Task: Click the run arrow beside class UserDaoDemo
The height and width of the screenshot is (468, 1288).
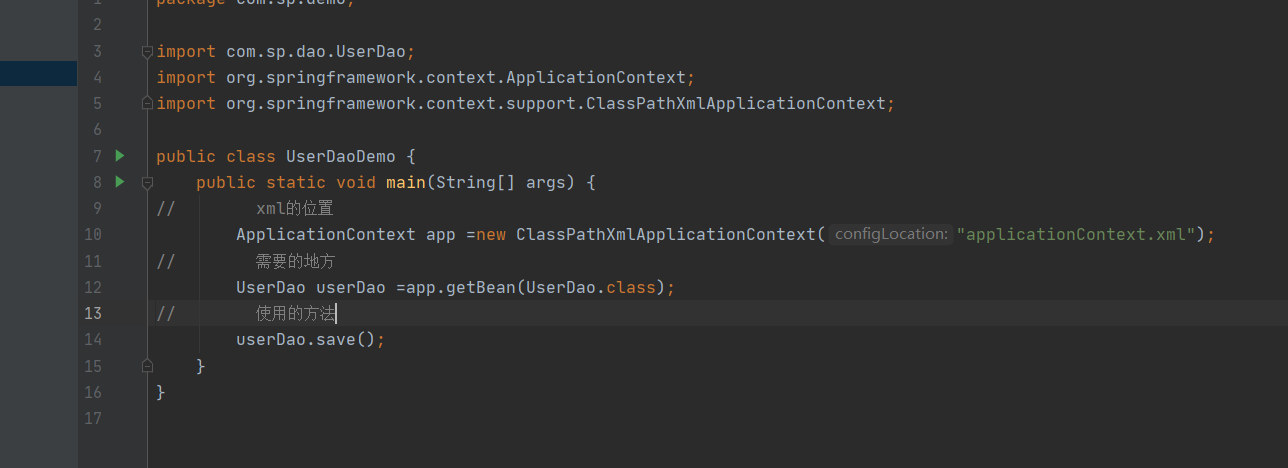Action: [120, 155]
